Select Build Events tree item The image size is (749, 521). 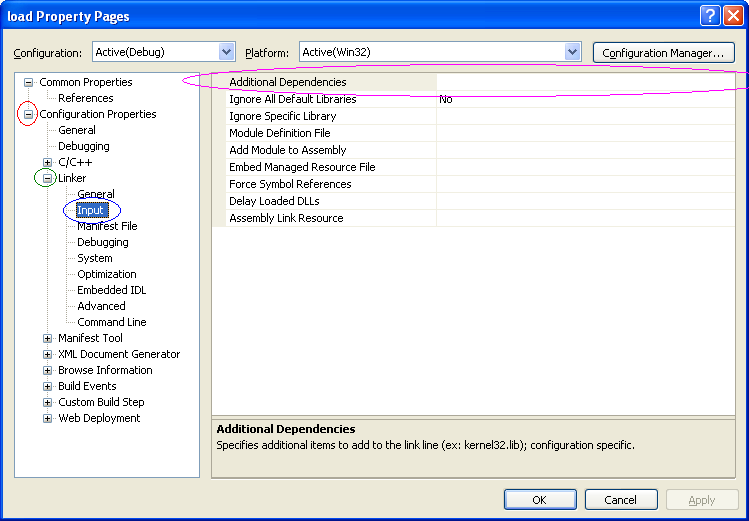click(x=87, y=386)
